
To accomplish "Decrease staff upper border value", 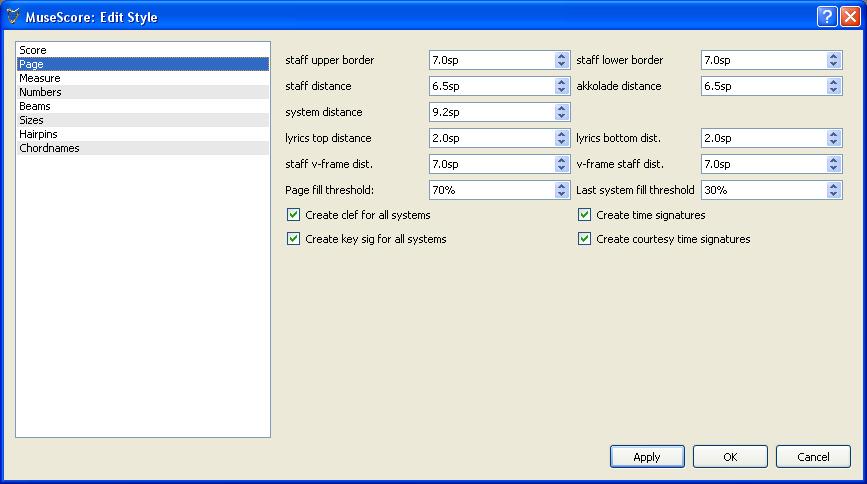I will pyautogui.click(x=562, y=64).
